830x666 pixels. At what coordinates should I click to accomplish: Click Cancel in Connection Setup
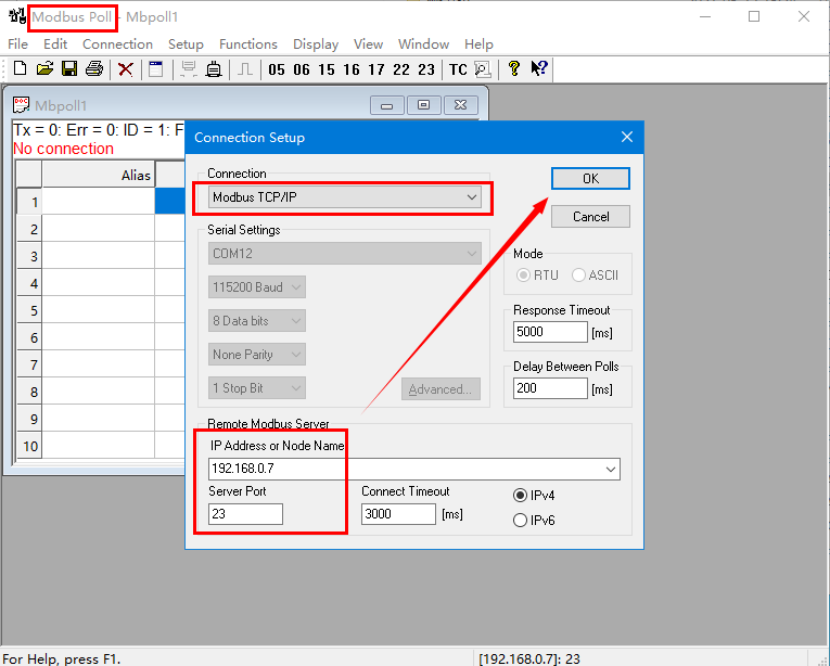[590, 217]
